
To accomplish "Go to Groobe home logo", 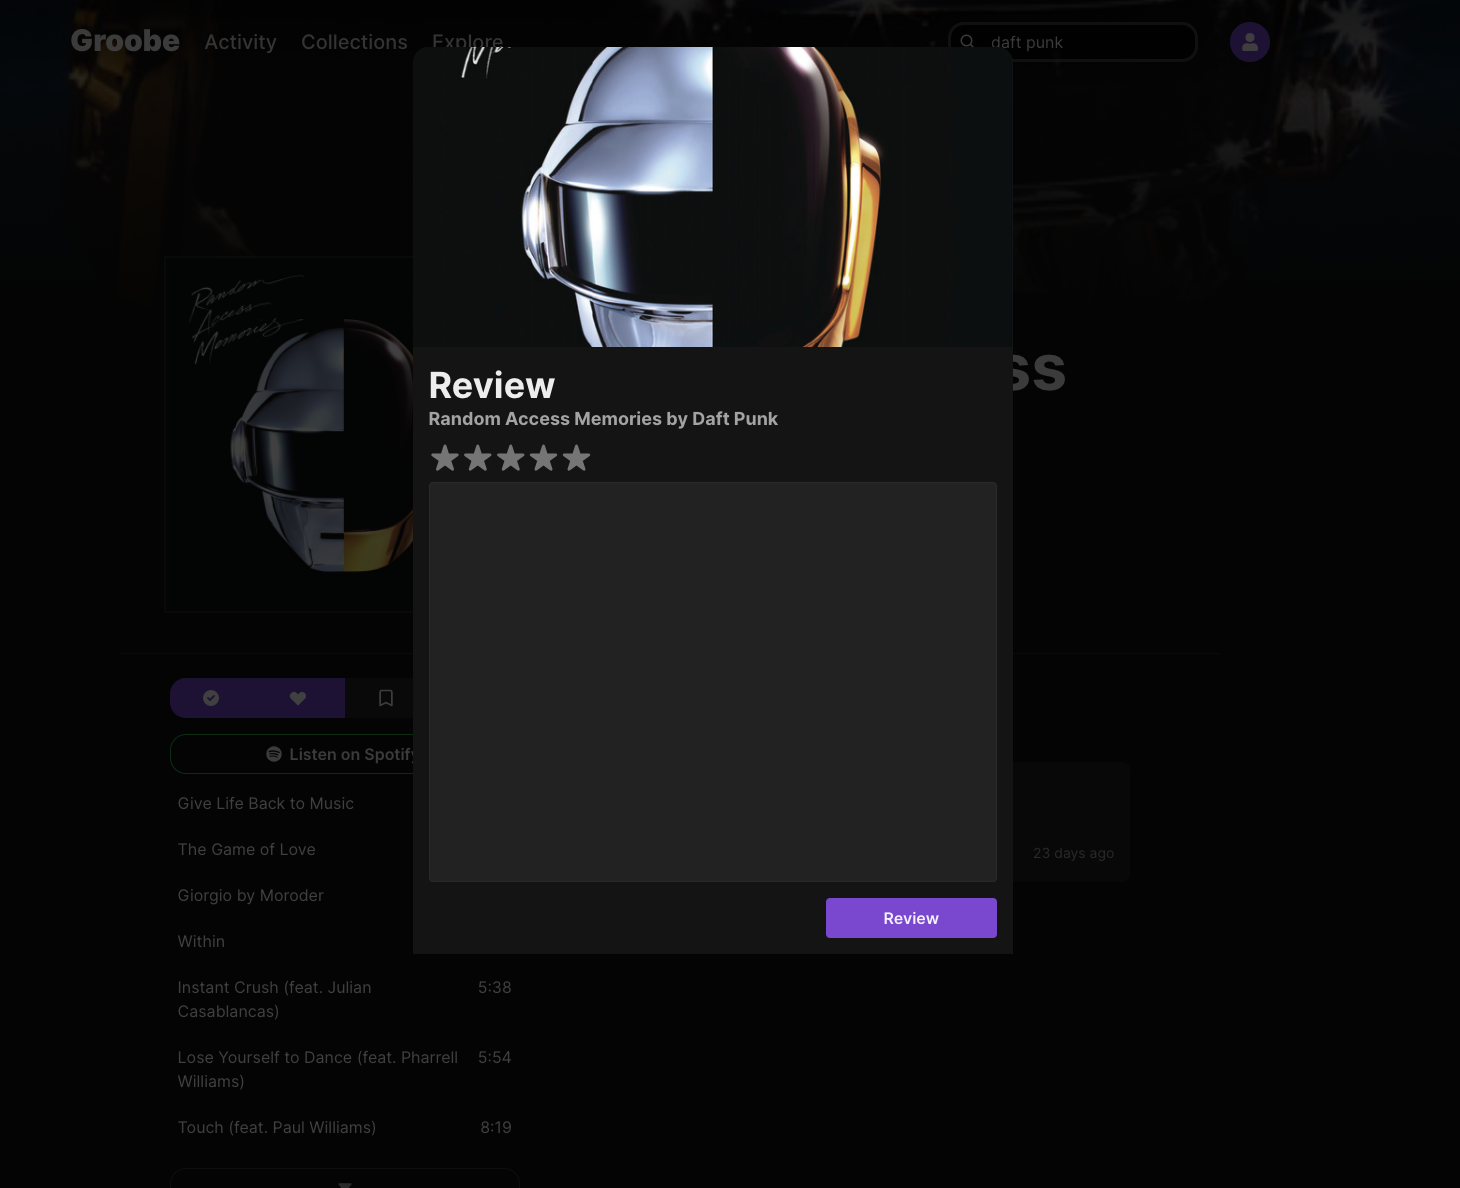I will point(125,41).
